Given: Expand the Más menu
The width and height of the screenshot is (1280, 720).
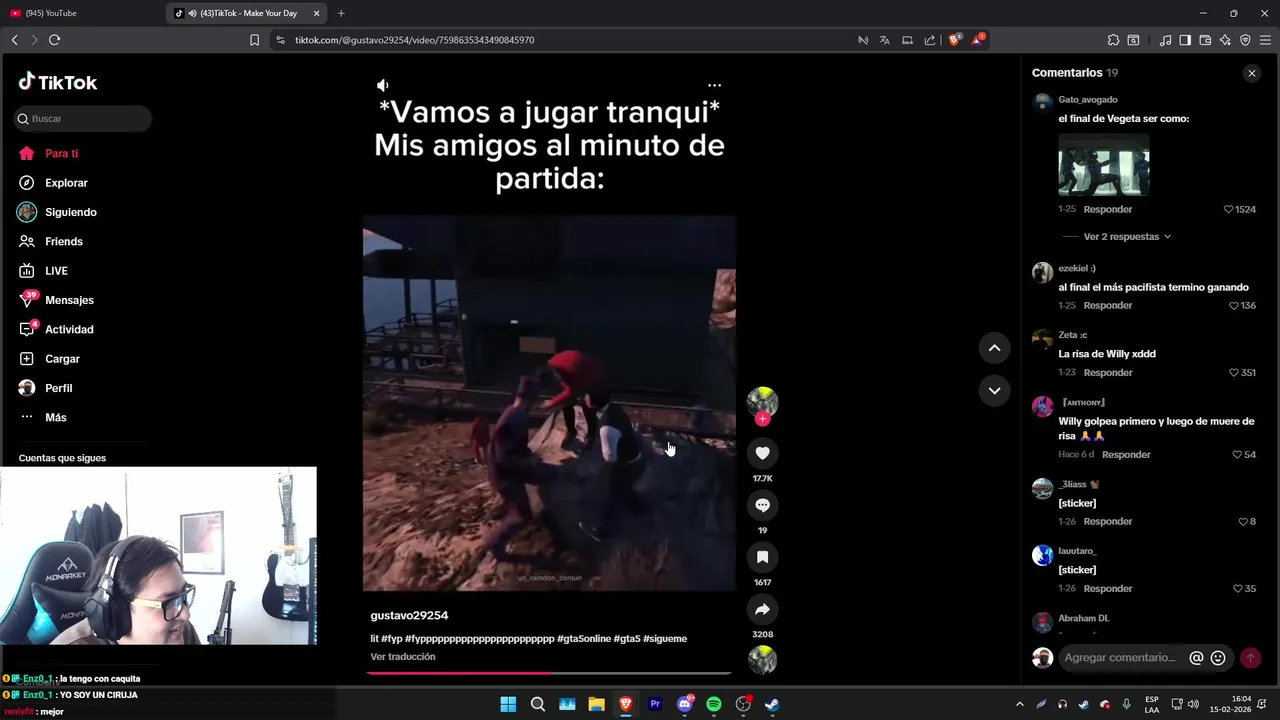Looking at the screenshot, I should pyautogui.click(x=42, y=417).
